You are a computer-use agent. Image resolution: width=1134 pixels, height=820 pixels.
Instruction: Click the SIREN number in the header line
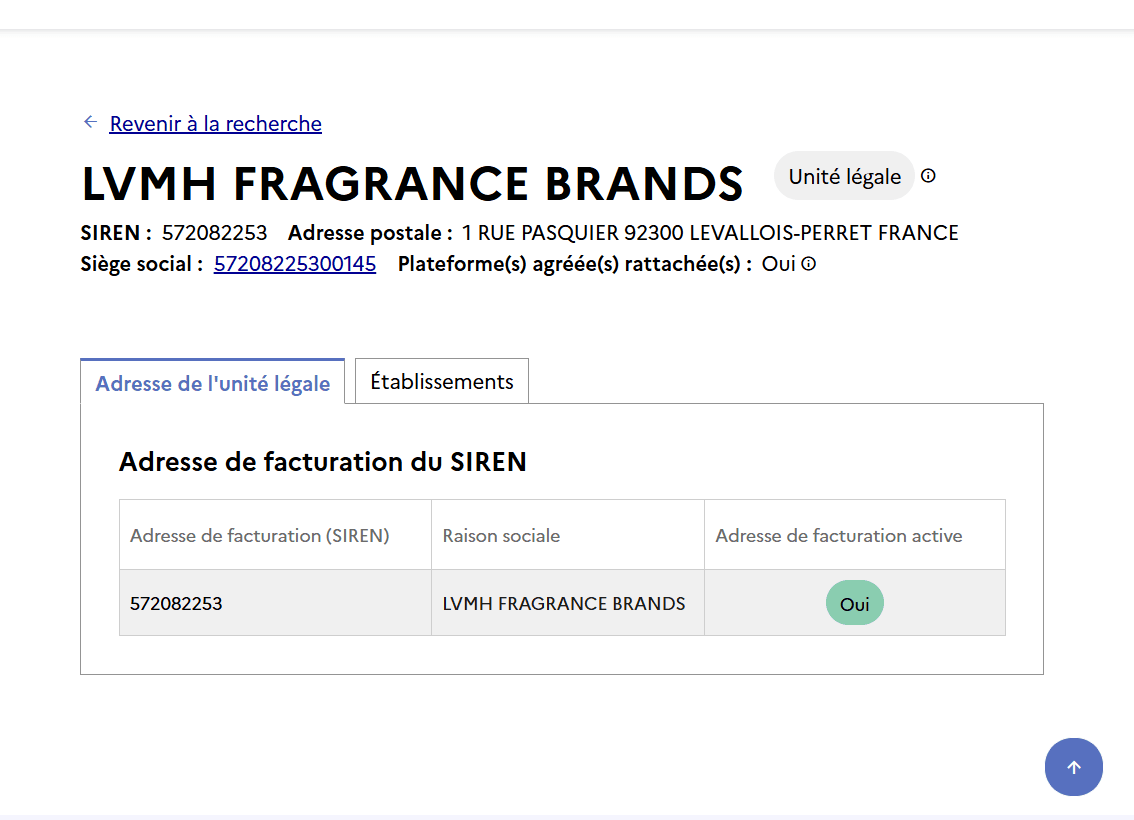(214, 233)
